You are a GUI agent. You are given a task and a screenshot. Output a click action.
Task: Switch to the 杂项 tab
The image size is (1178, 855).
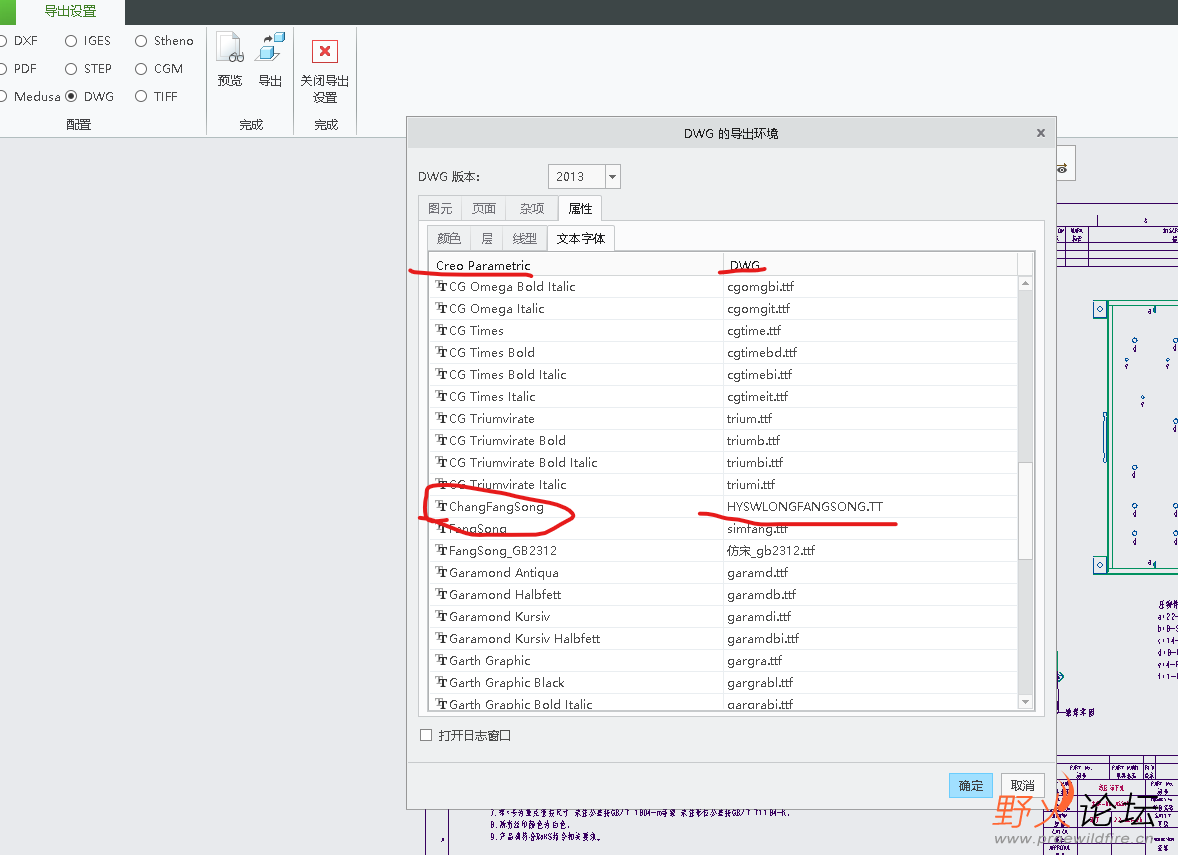pos(532,208)
